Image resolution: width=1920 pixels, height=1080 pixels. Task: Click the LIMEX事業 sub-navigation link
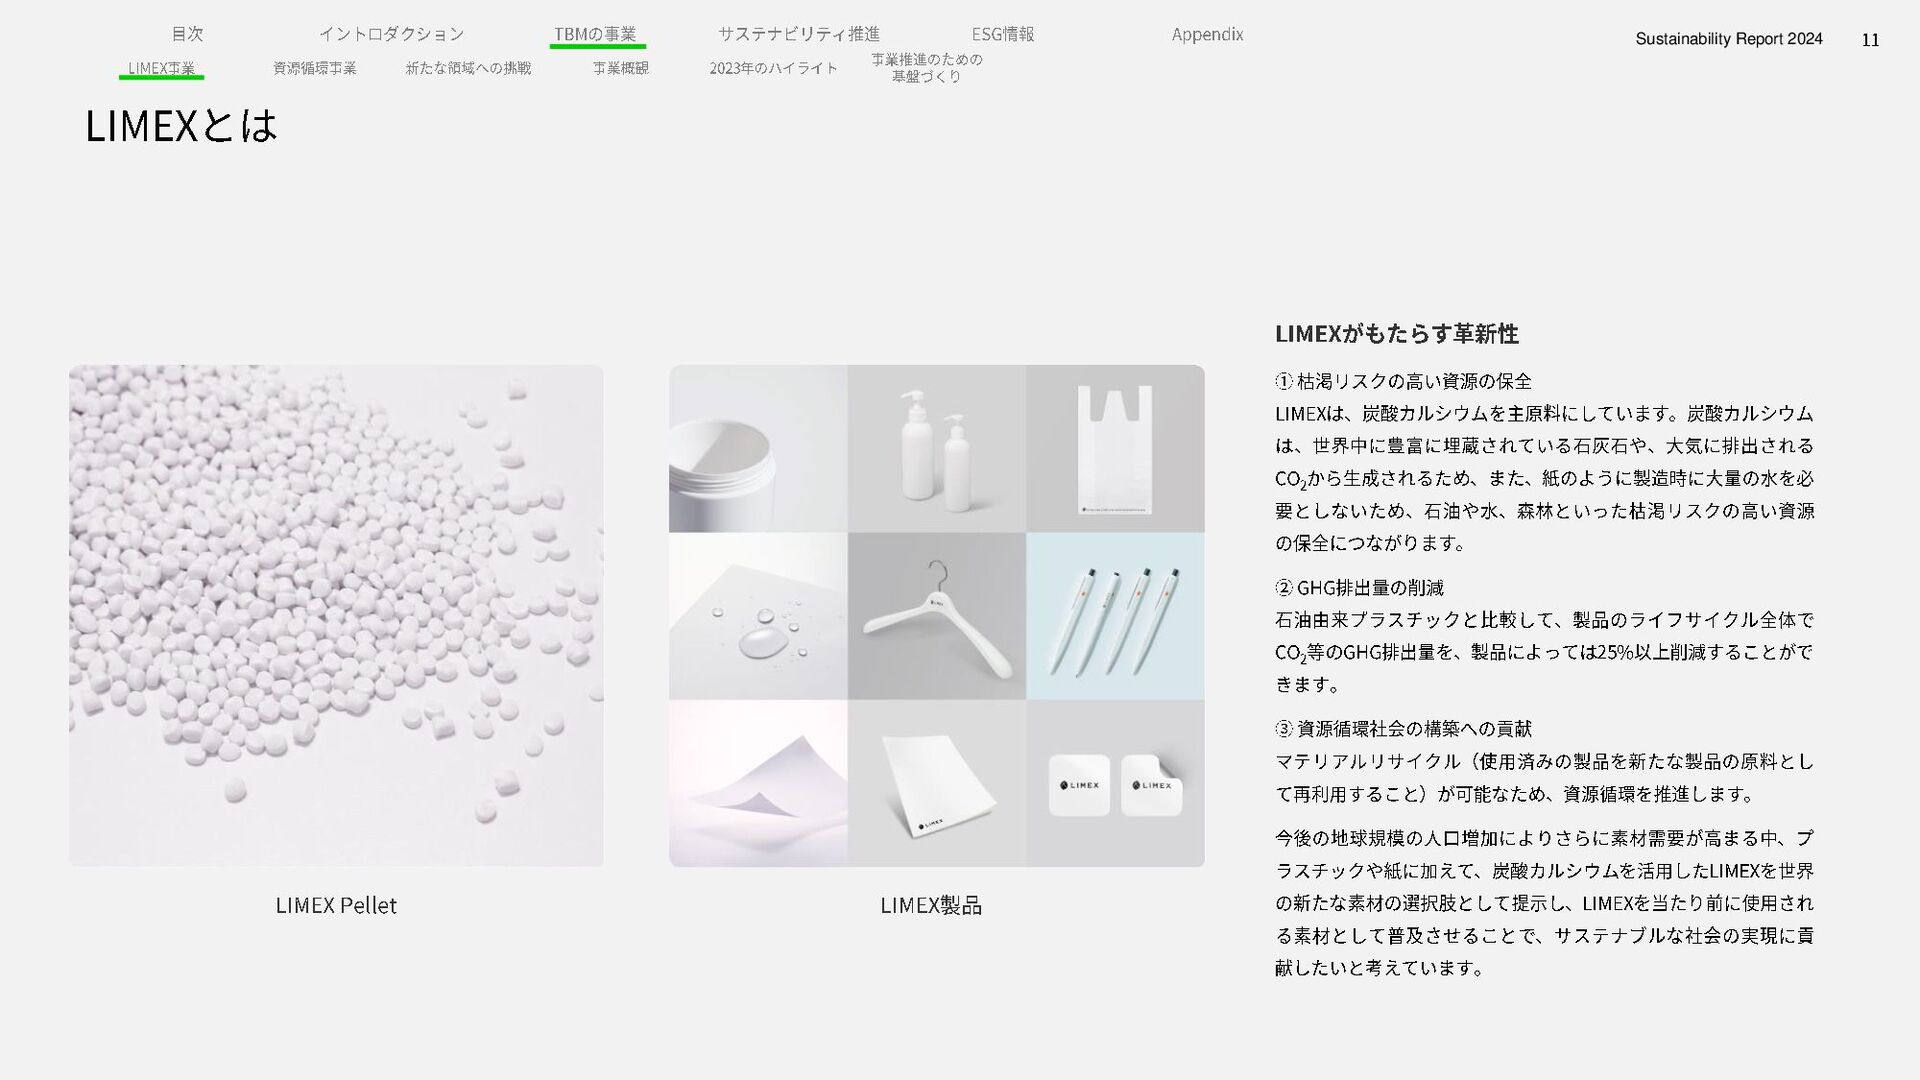[161, 68]
